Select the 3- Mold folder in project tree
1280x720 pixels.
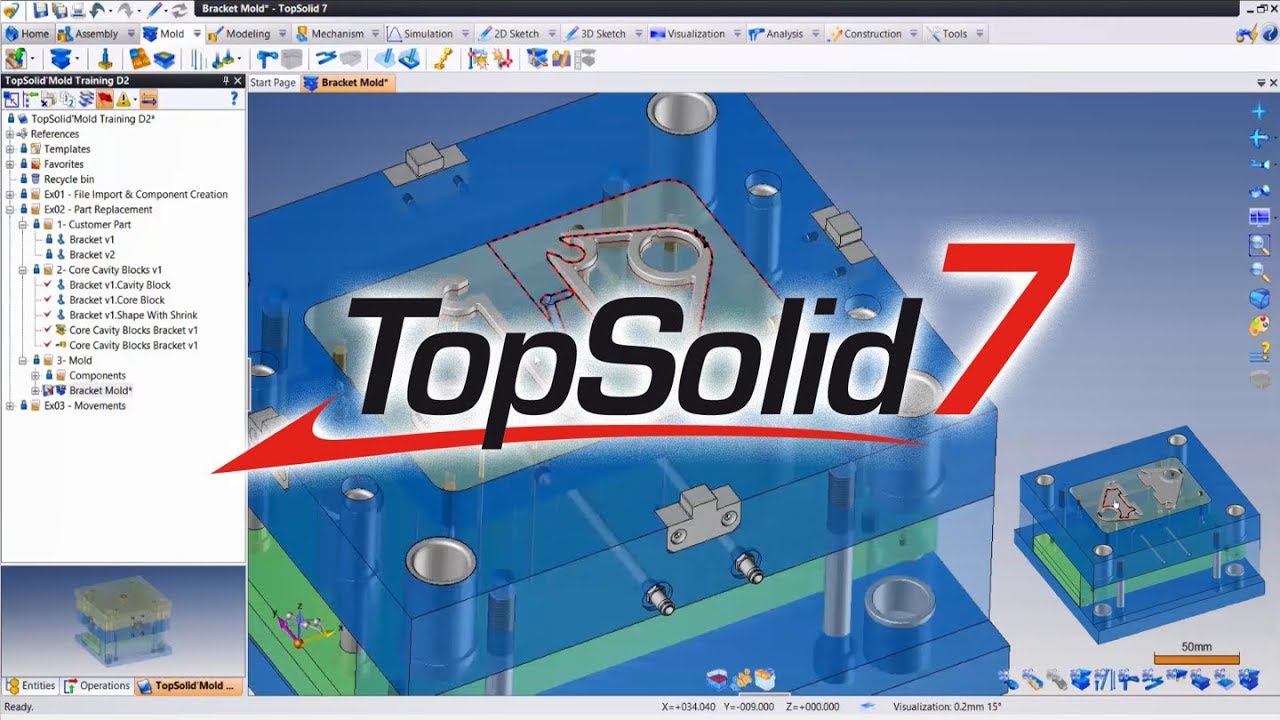tap(74, 361)
